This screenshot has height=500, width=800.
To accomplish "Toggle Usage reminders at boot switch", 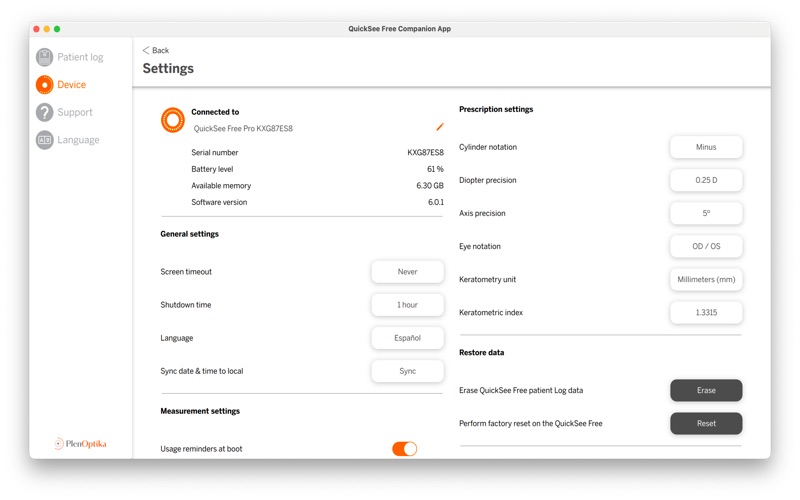I will coord(405,449).
